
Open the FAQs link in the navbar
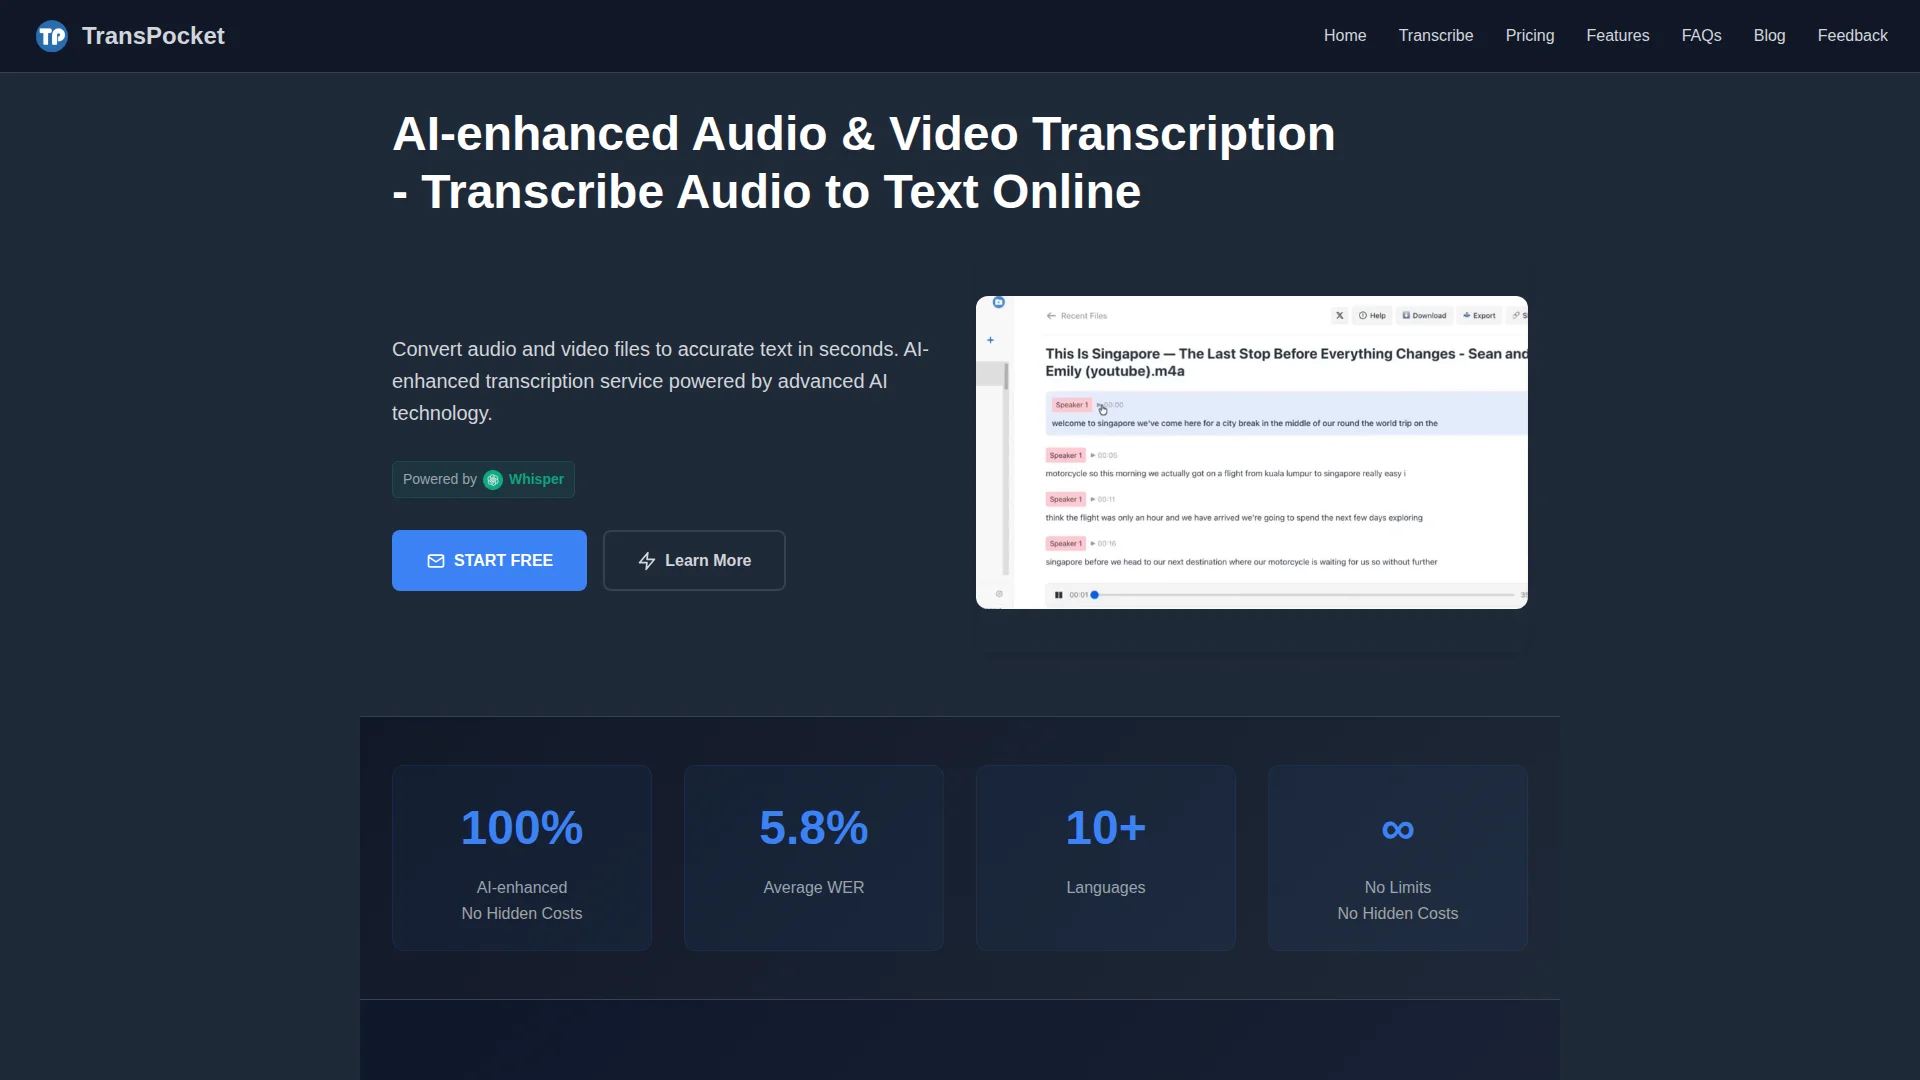click(x=1701, y=36)
